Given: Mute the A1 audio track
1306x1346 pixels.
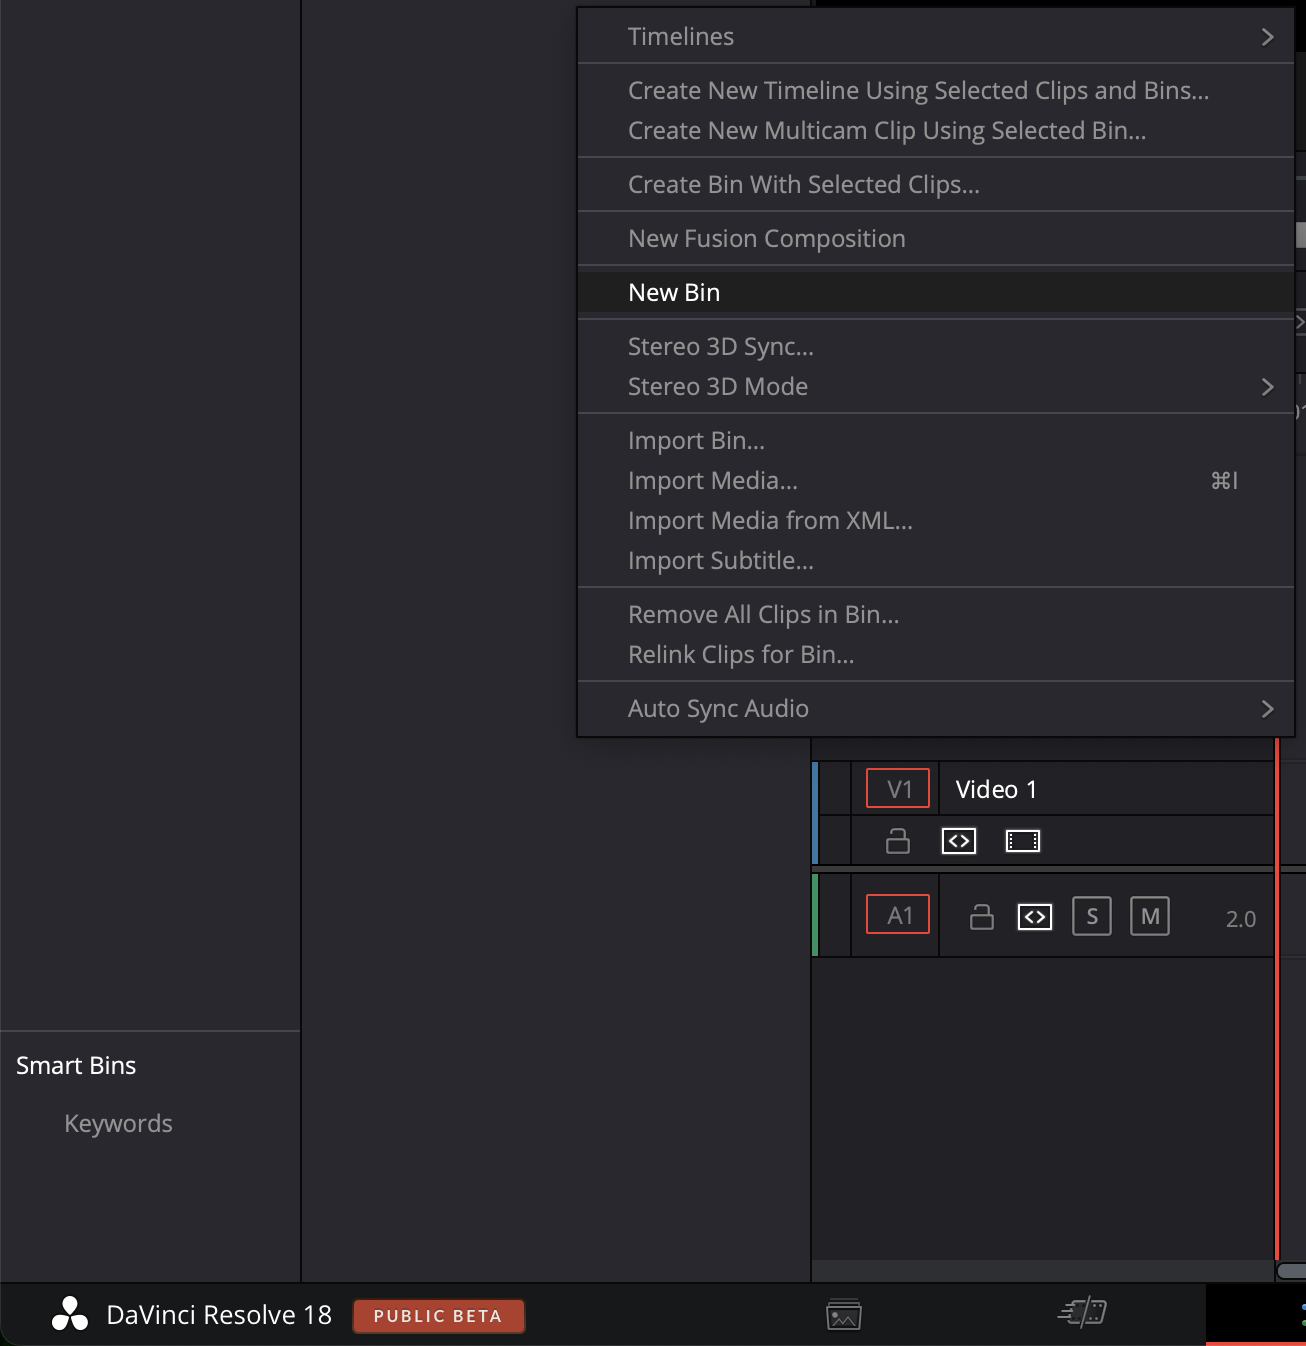Looking at the screenshot, I should tap(1149, 916).
